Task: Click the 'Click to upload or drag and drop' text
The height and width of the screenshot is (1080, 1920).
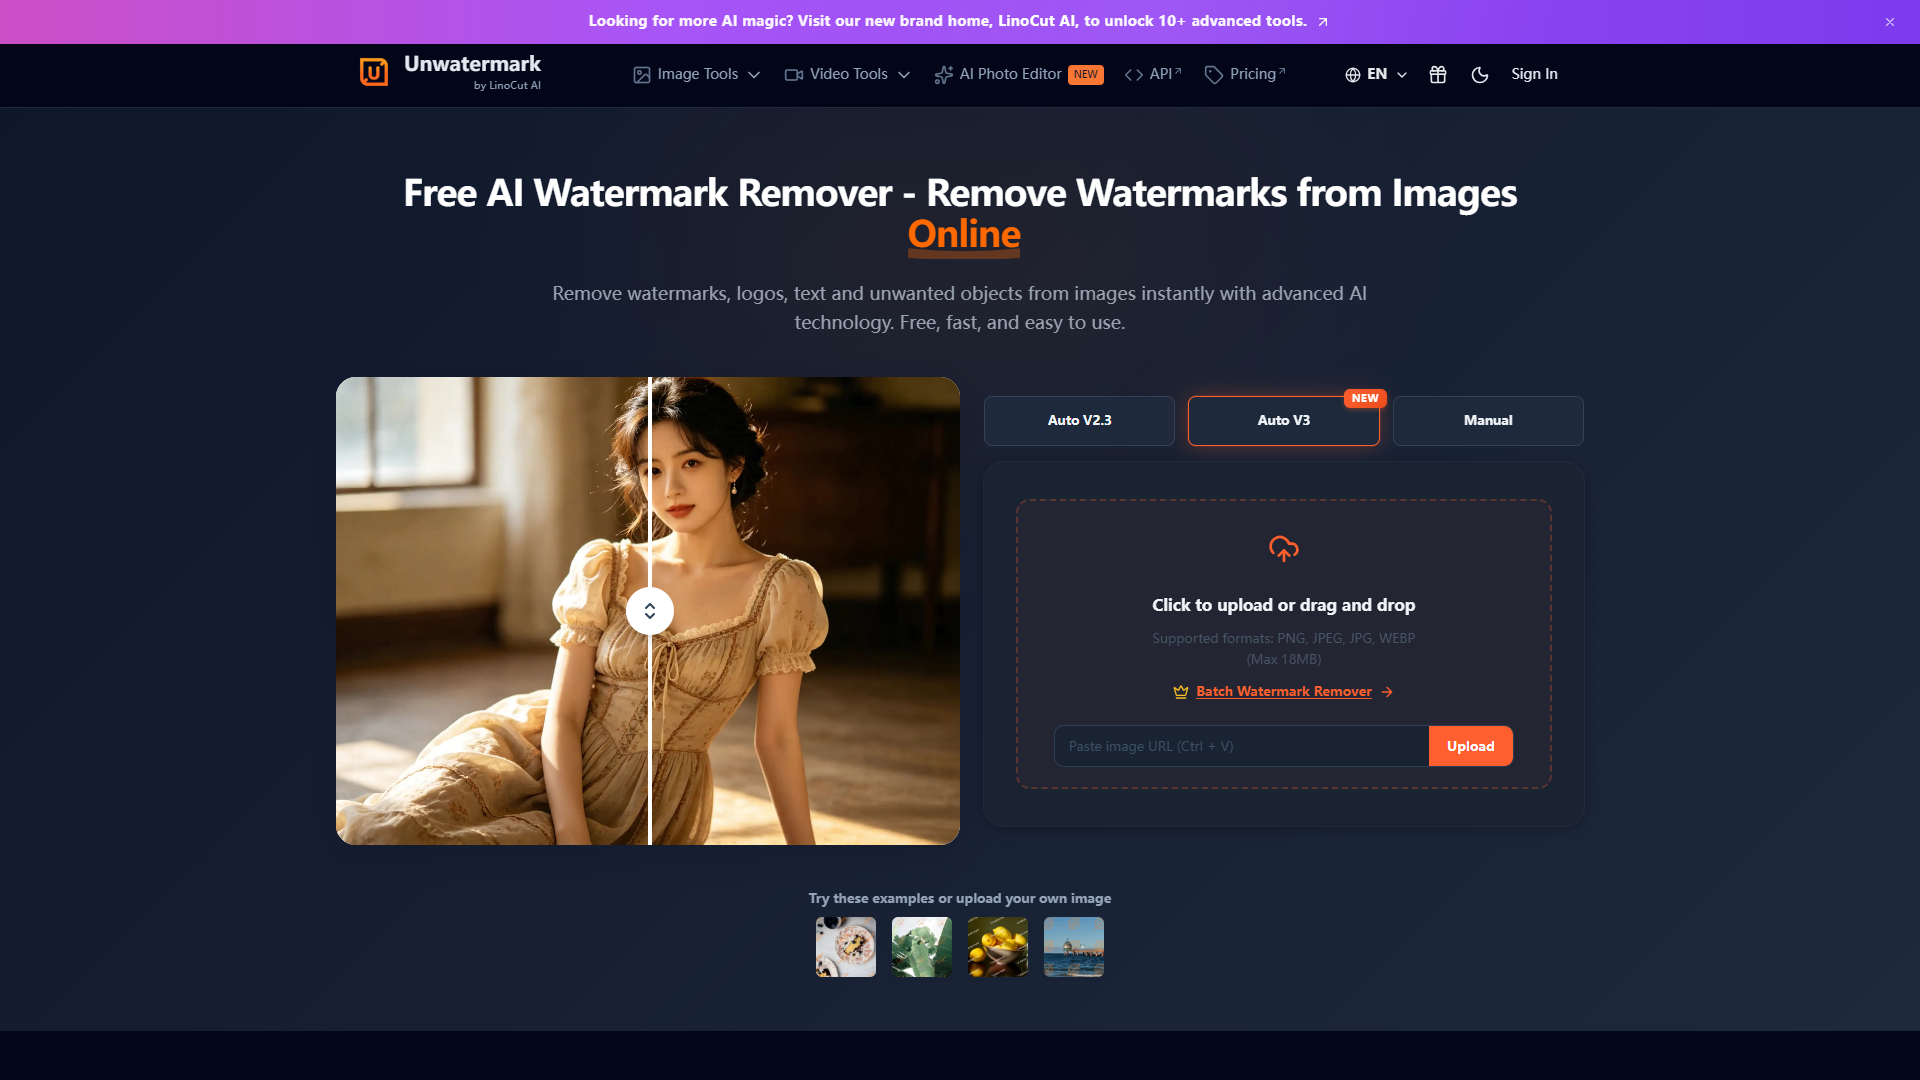Action: [x=1284, y=605]
